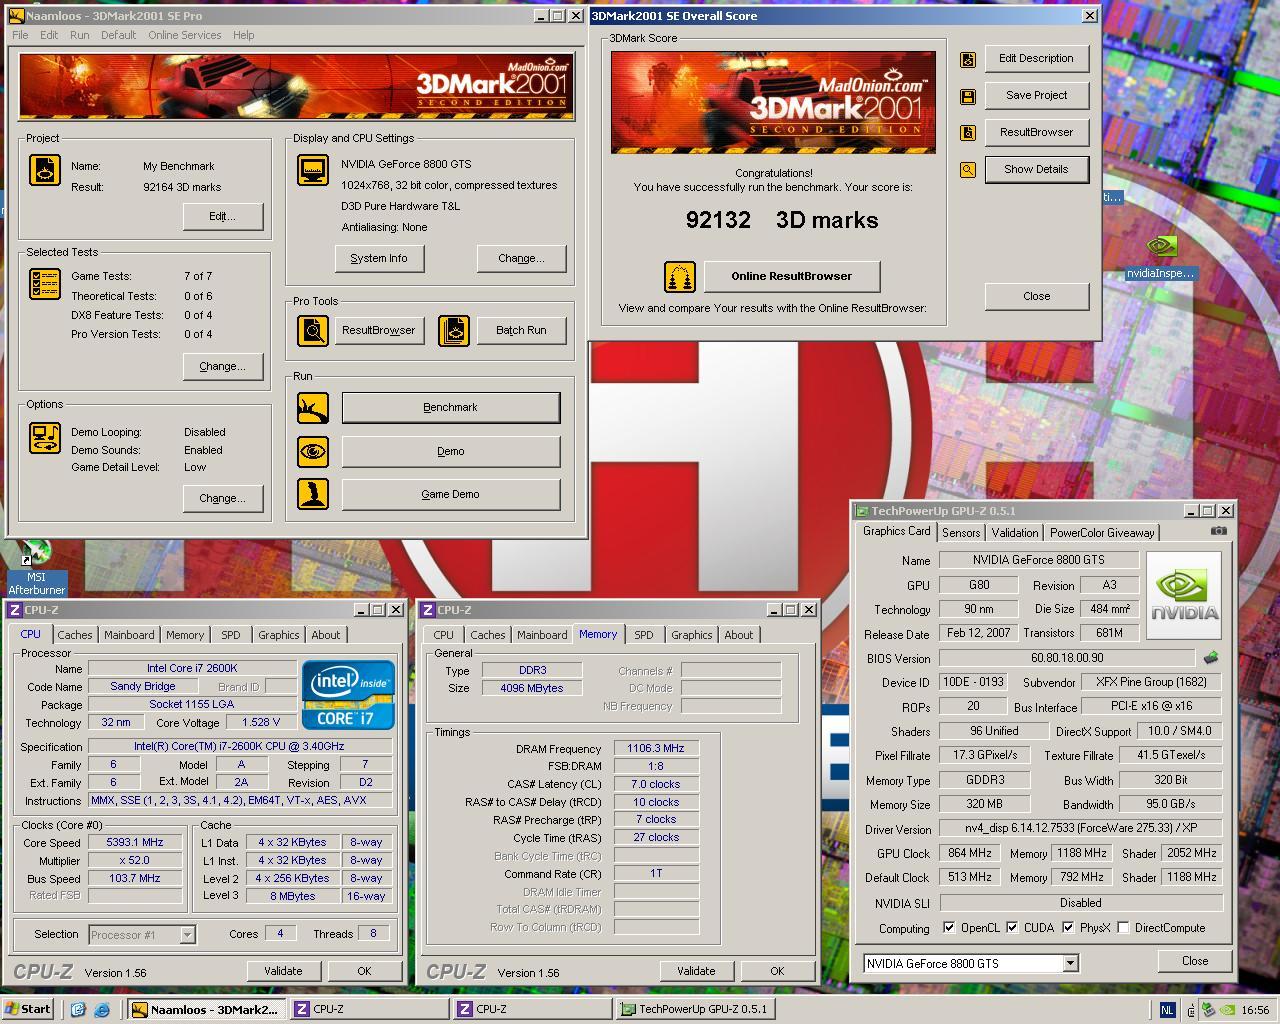This screenshot has height=1024, width=1280.
Task: Click the NVIDIA tray icon in system tray
Action: (1229, 1010)
